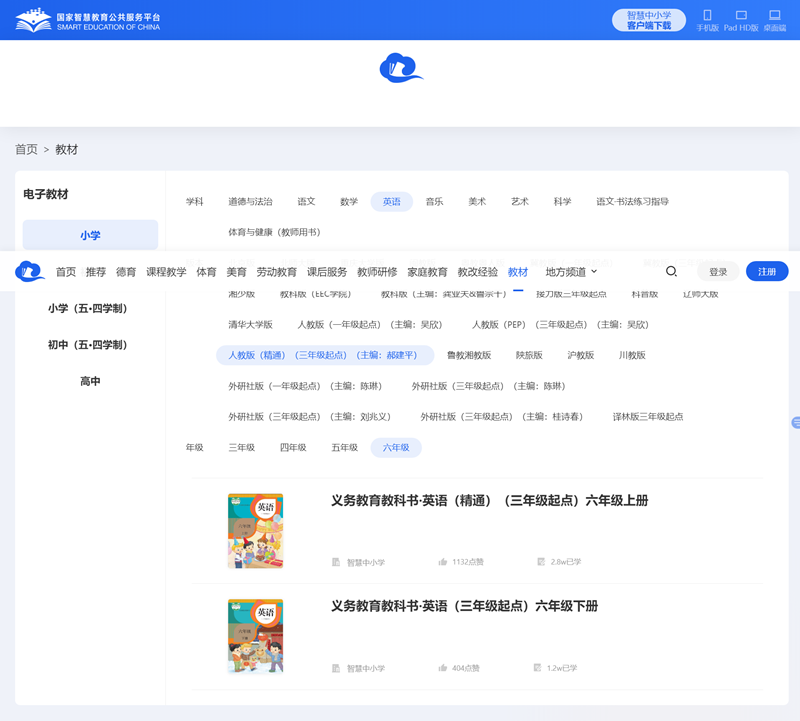The image size is (800, 721).
Task: Select 初中（五·四学制） in the sidebar
Action: click(x=88, y=345)
